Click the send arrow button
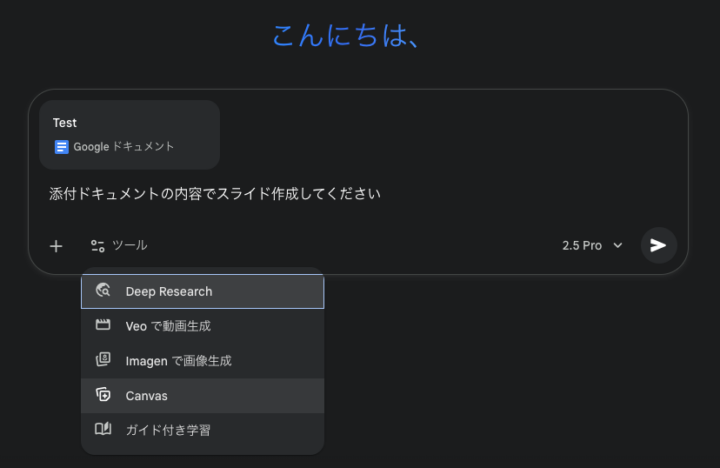Image resolution: width=720 pixels, height=468 pixels. [x=658, y=245]
